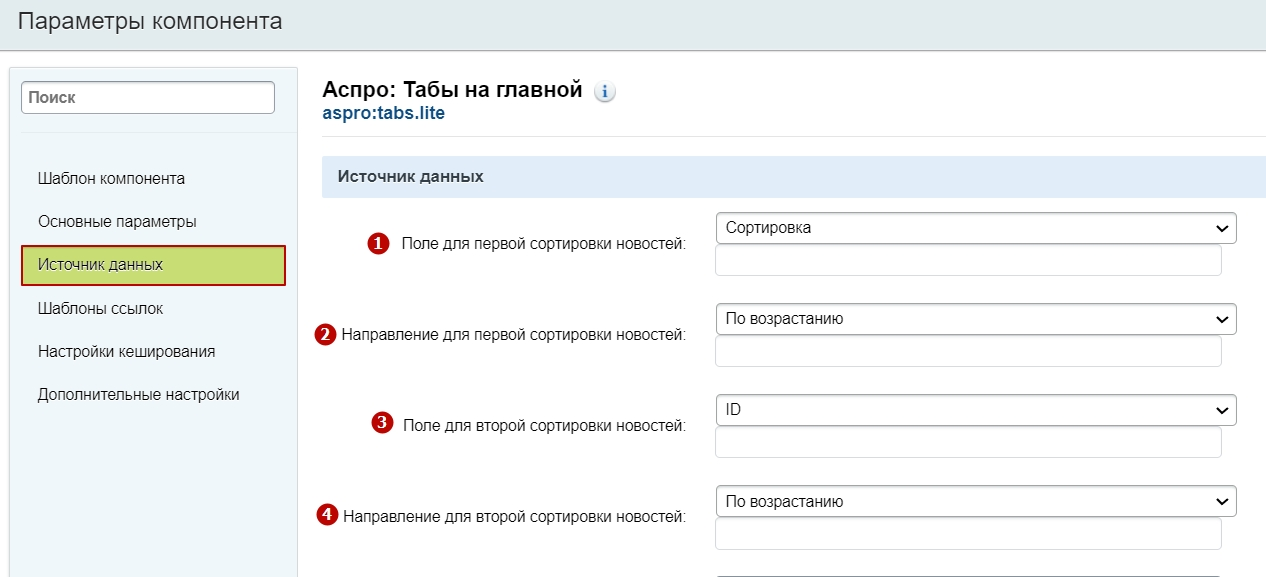This screenshot has width=1266, height=577.
Task: Click the text box under the ID dropdown
Action: pyautogui.click(x=968, y=442)
